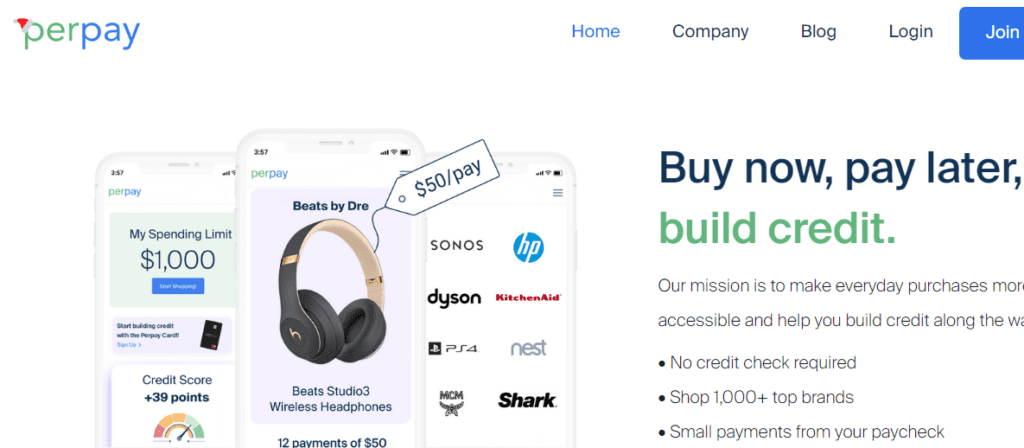
Task: Click the Sign Up link for Perpay Card
Action: [x=129, y=344]
